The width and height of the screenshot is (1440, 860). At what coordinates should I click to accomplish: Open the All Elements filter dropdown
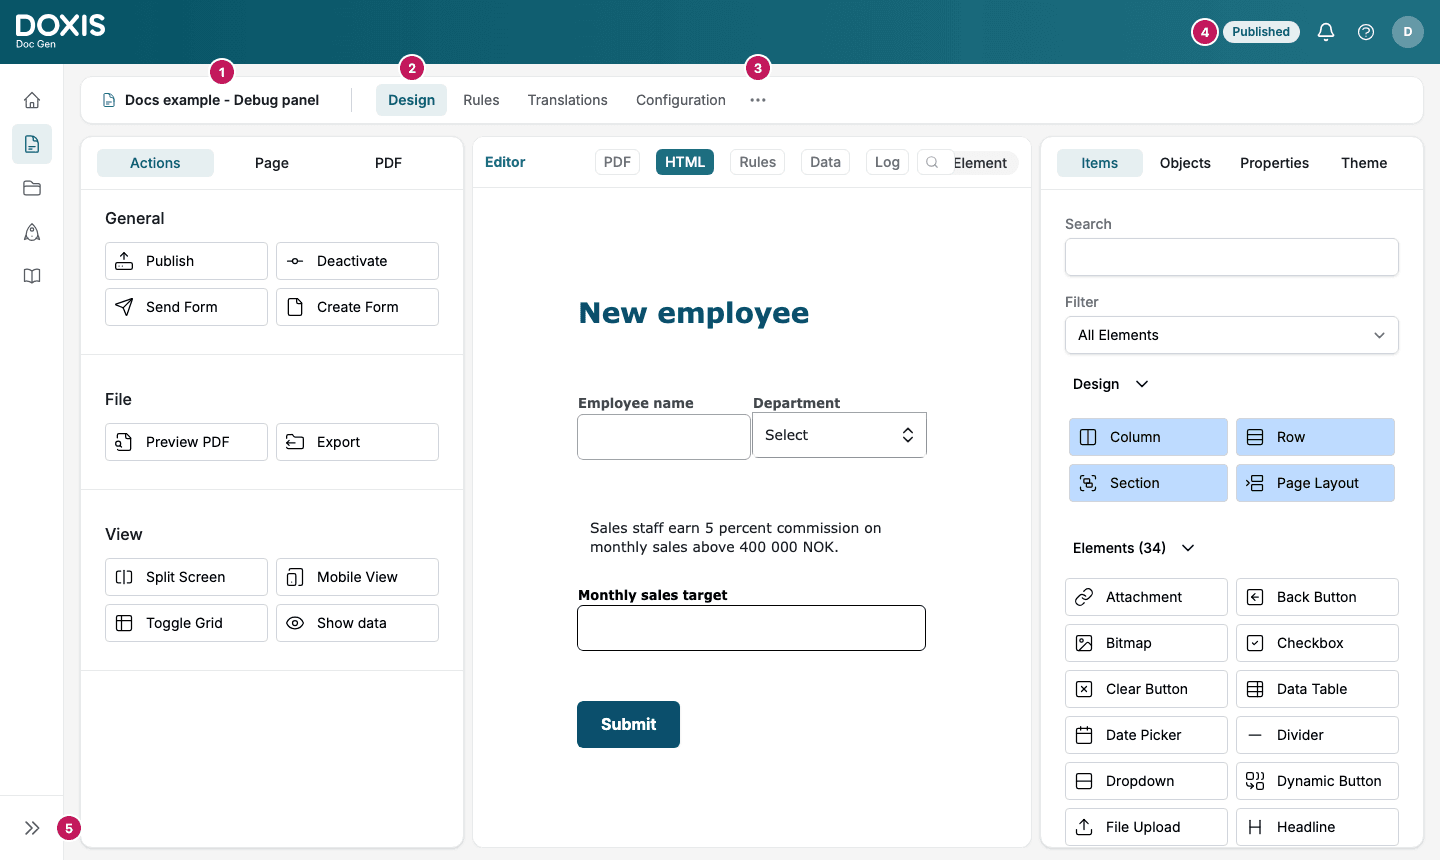(x=1232, y=335)
